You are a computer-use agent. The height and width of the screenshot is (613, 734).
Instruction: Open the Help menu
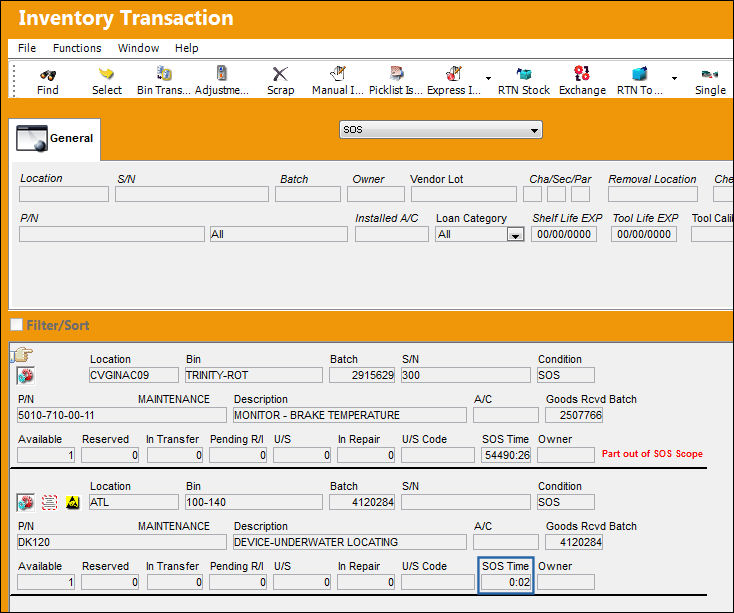(186, 48)
